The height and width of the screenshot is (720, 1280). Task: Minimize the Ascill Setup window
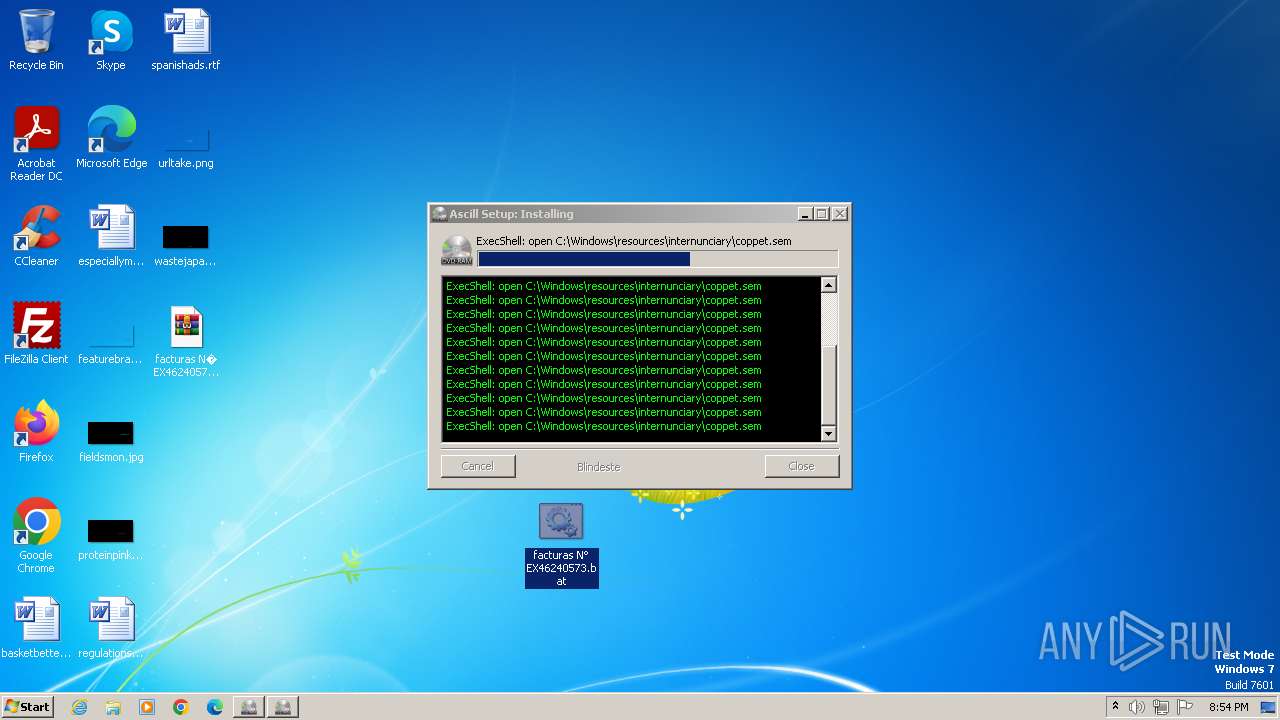coord(805,214)
